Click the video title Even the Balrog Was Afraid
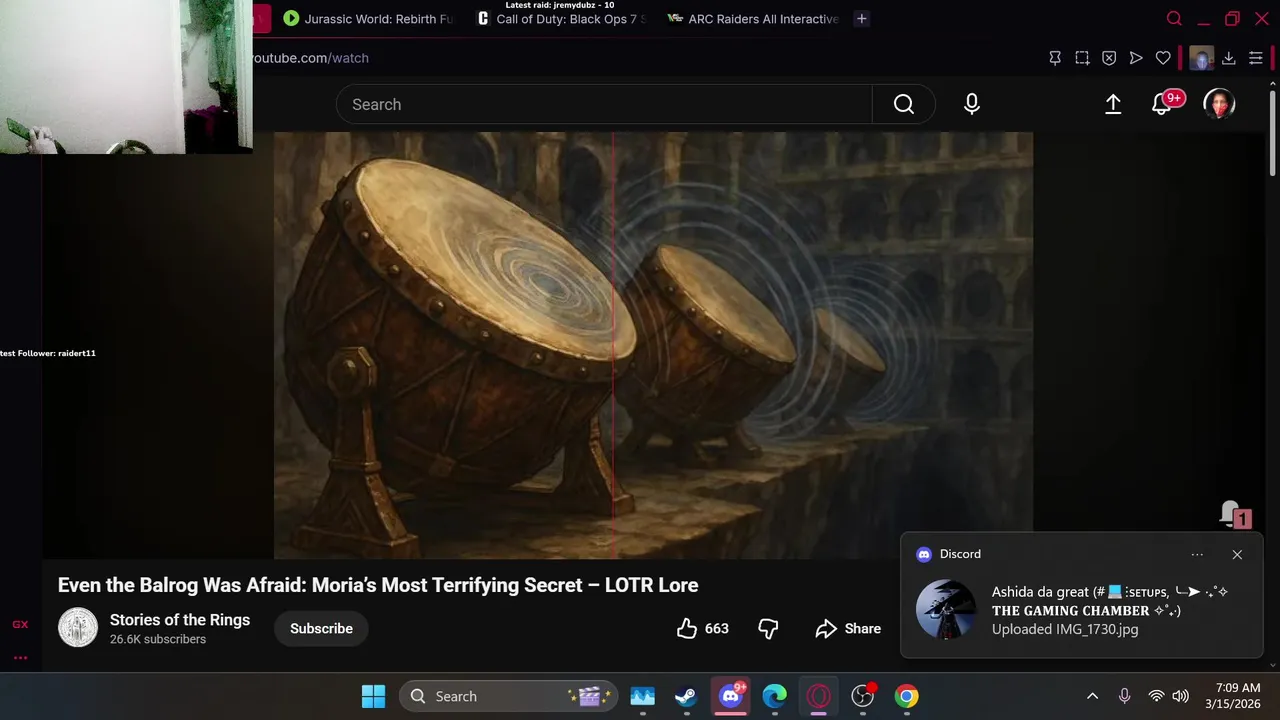Image resolution: width=1280 pixels, height=720 pixels. [x=378, y=585]
